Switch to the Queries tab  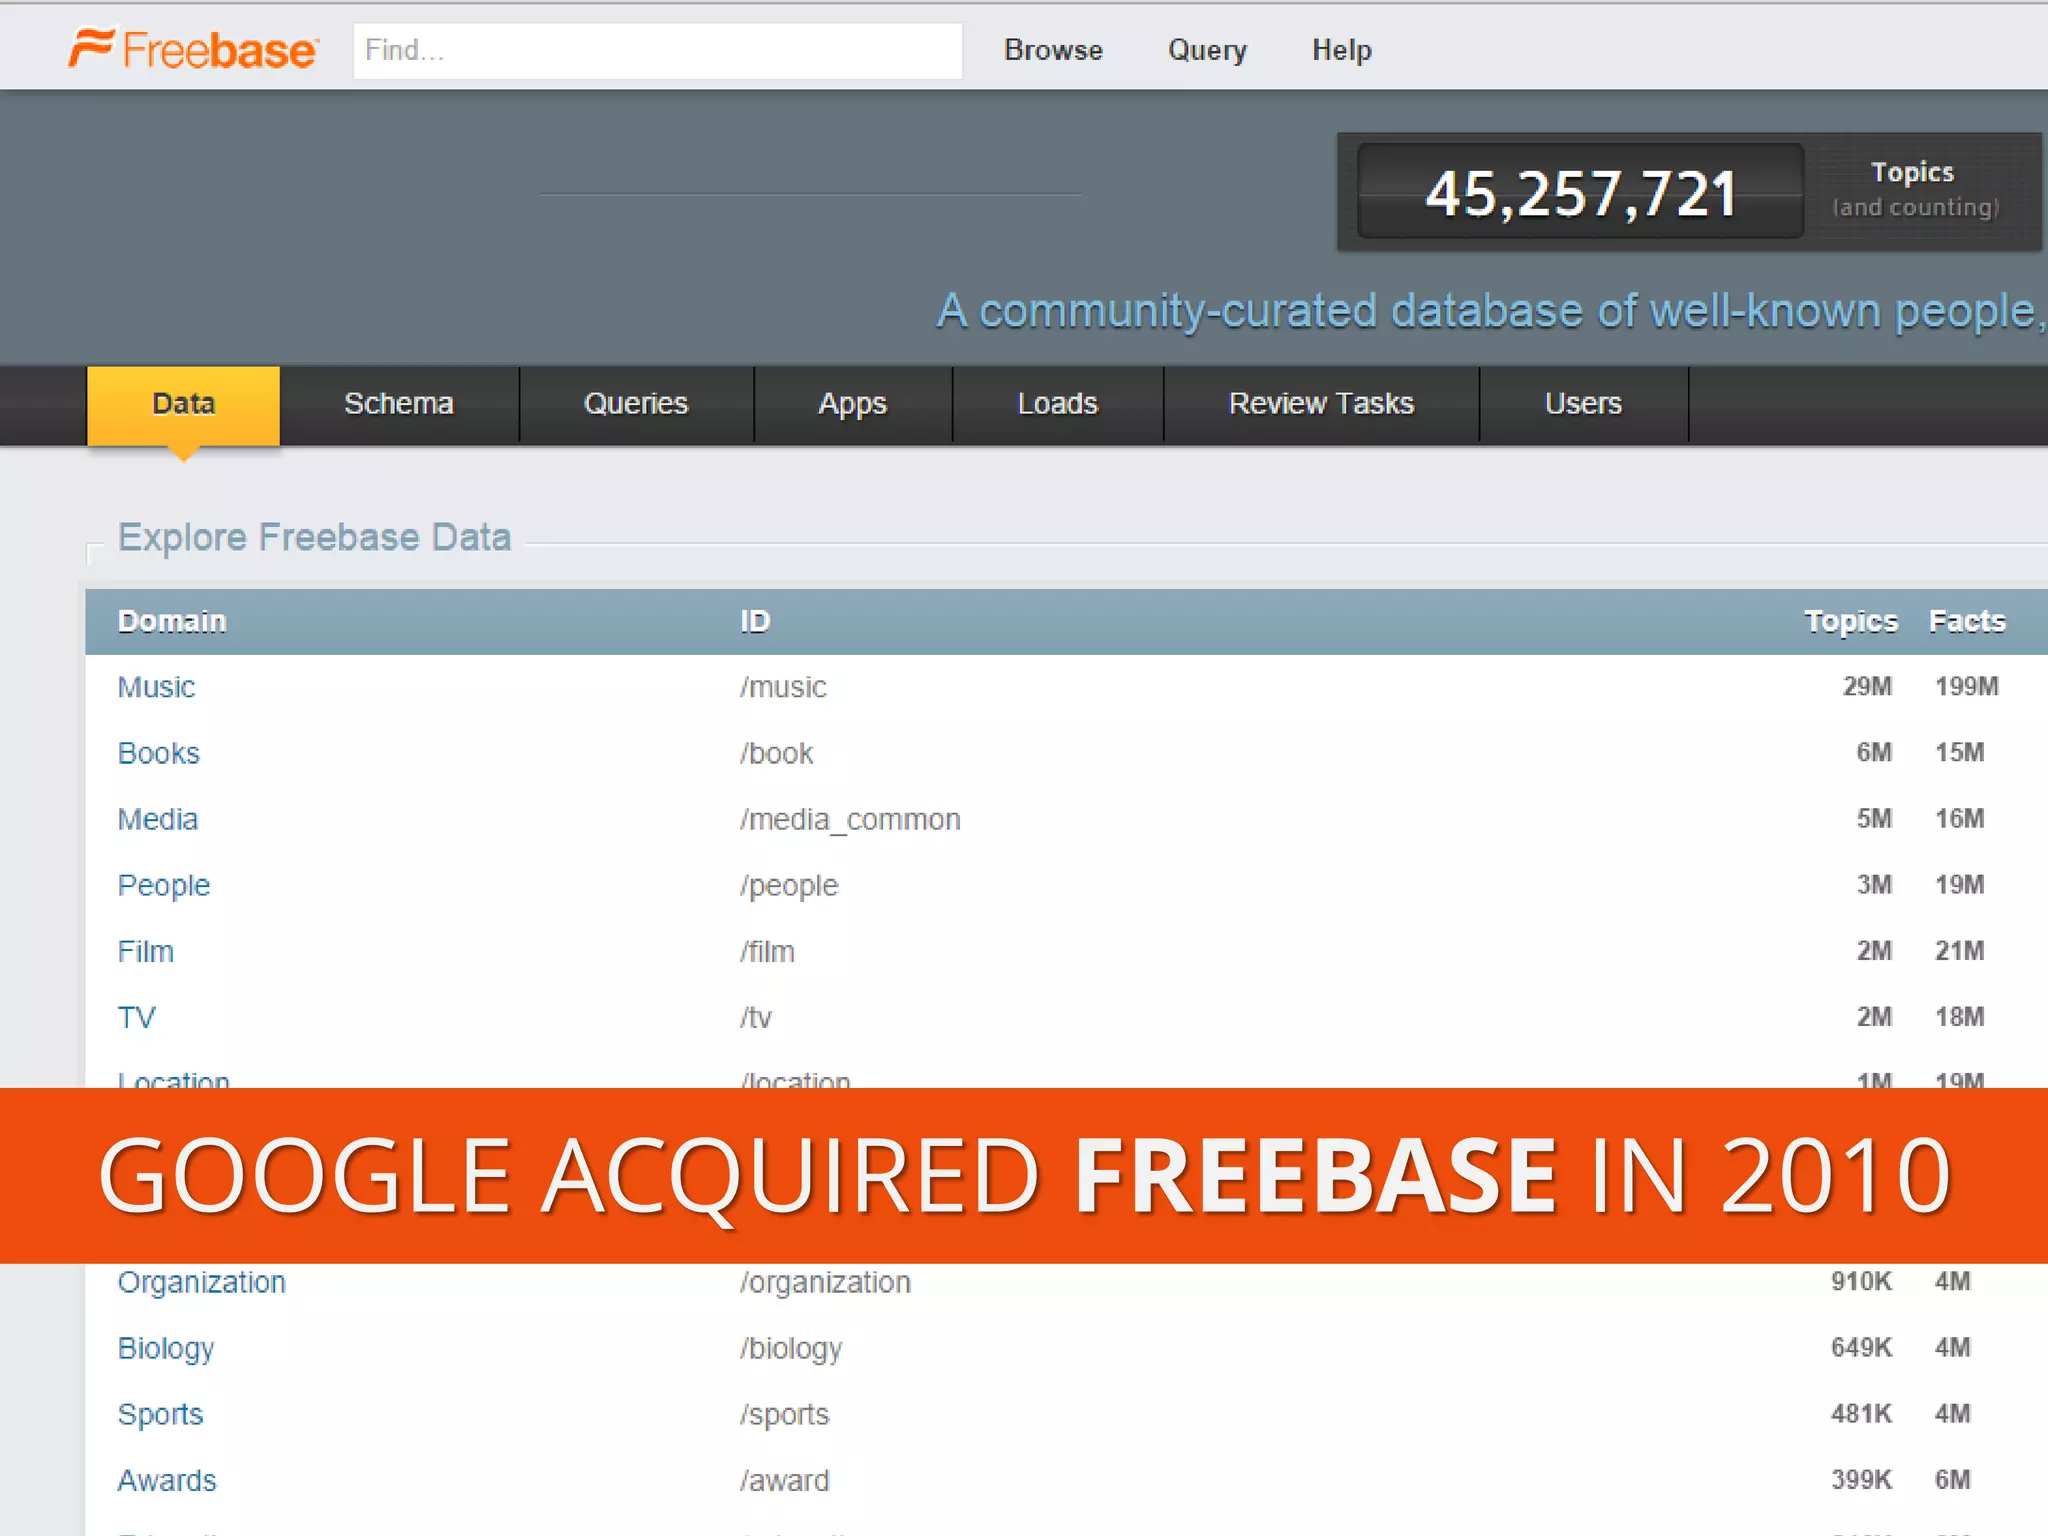point(636,404)
